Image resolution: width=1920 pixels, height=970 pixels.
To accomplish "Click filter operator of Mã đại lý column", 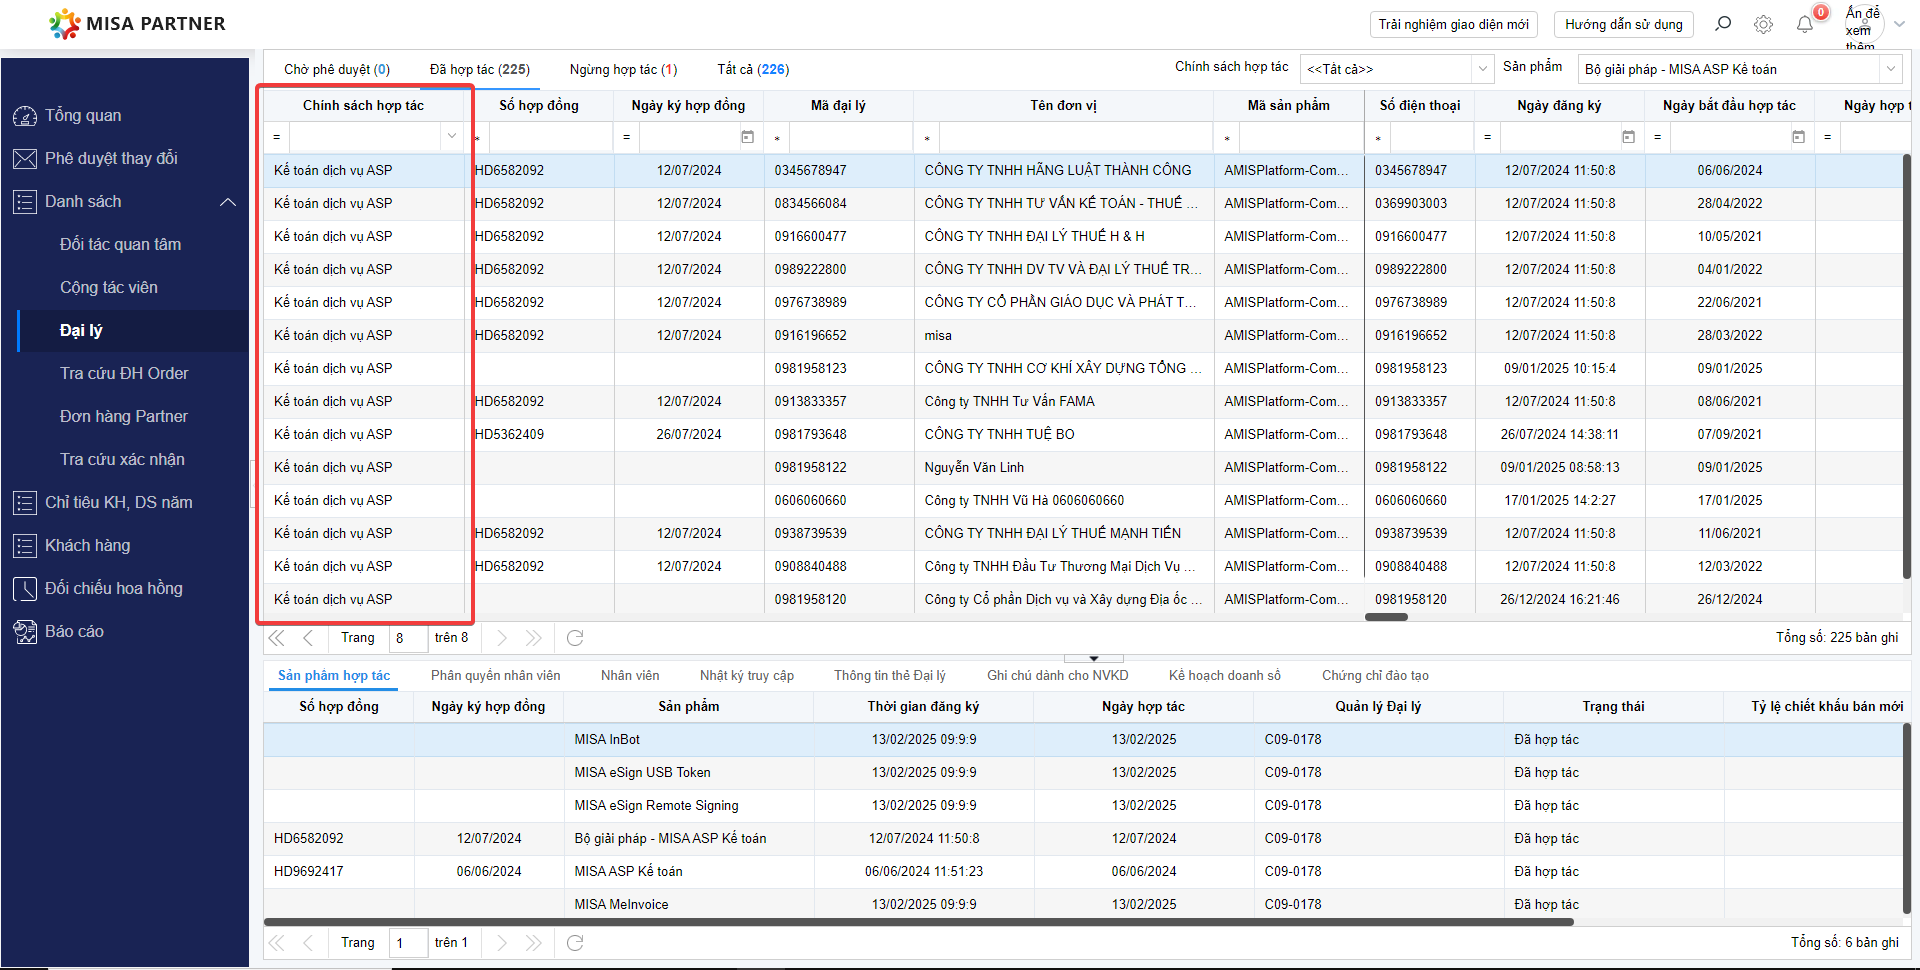I will pos(777,138).
